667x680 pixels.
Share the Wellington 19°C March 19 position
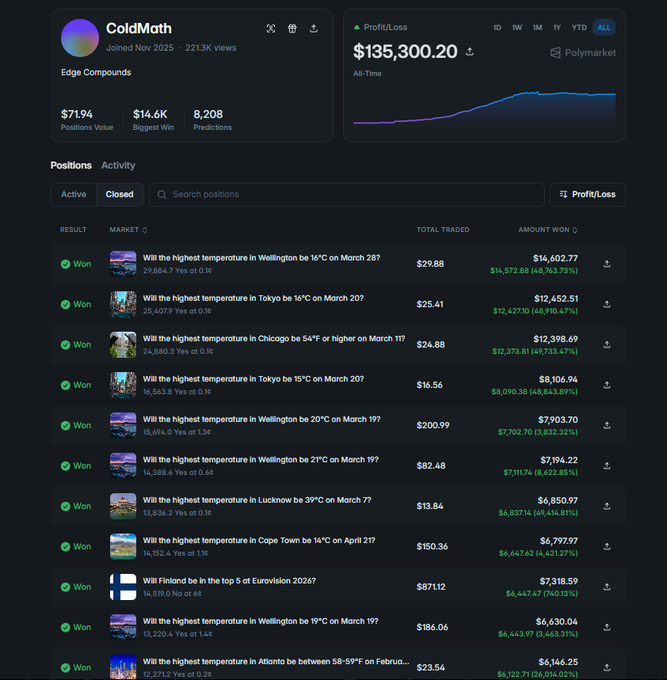coord(607,627)
